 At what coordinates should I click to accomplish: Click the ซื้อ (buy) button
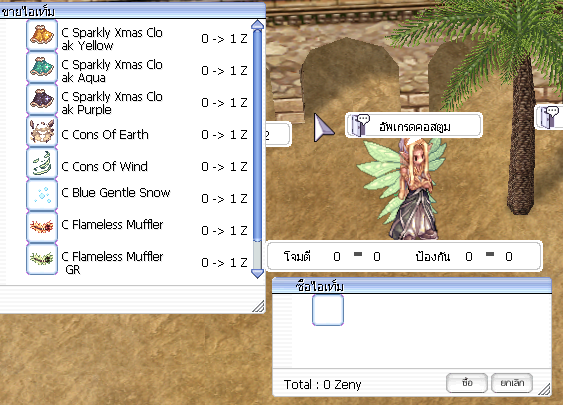[x=467, y=383]
